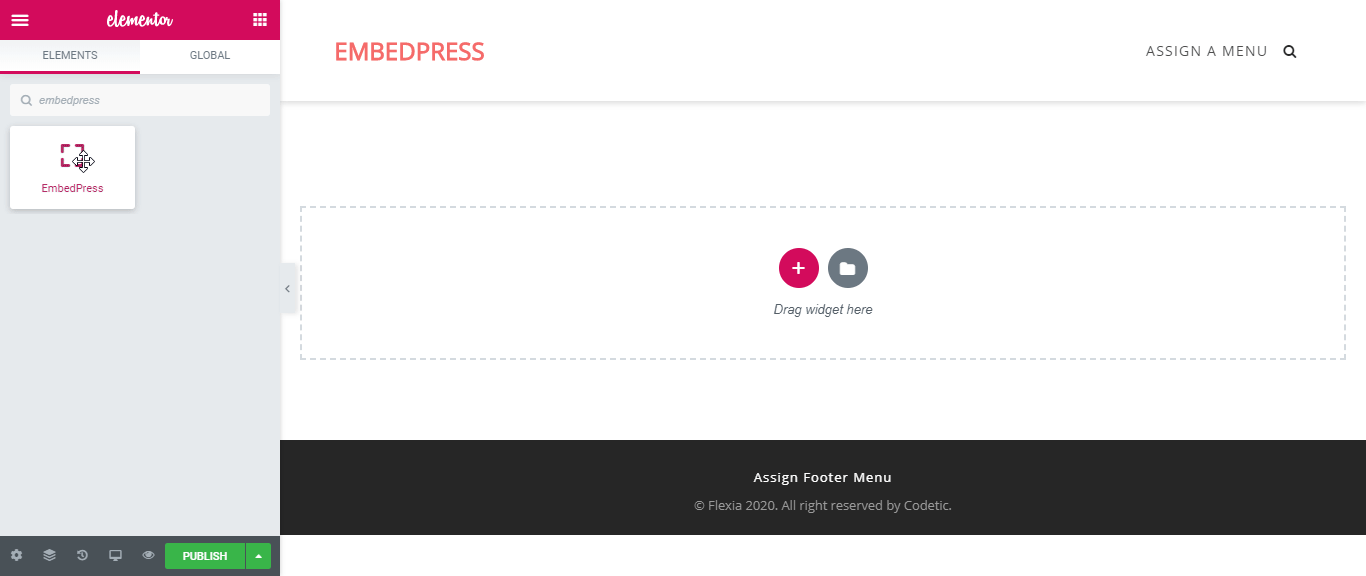Expand the save options arrow
Image resolution: width=1366 pixels, height=576 pixels.
point(258,556)
